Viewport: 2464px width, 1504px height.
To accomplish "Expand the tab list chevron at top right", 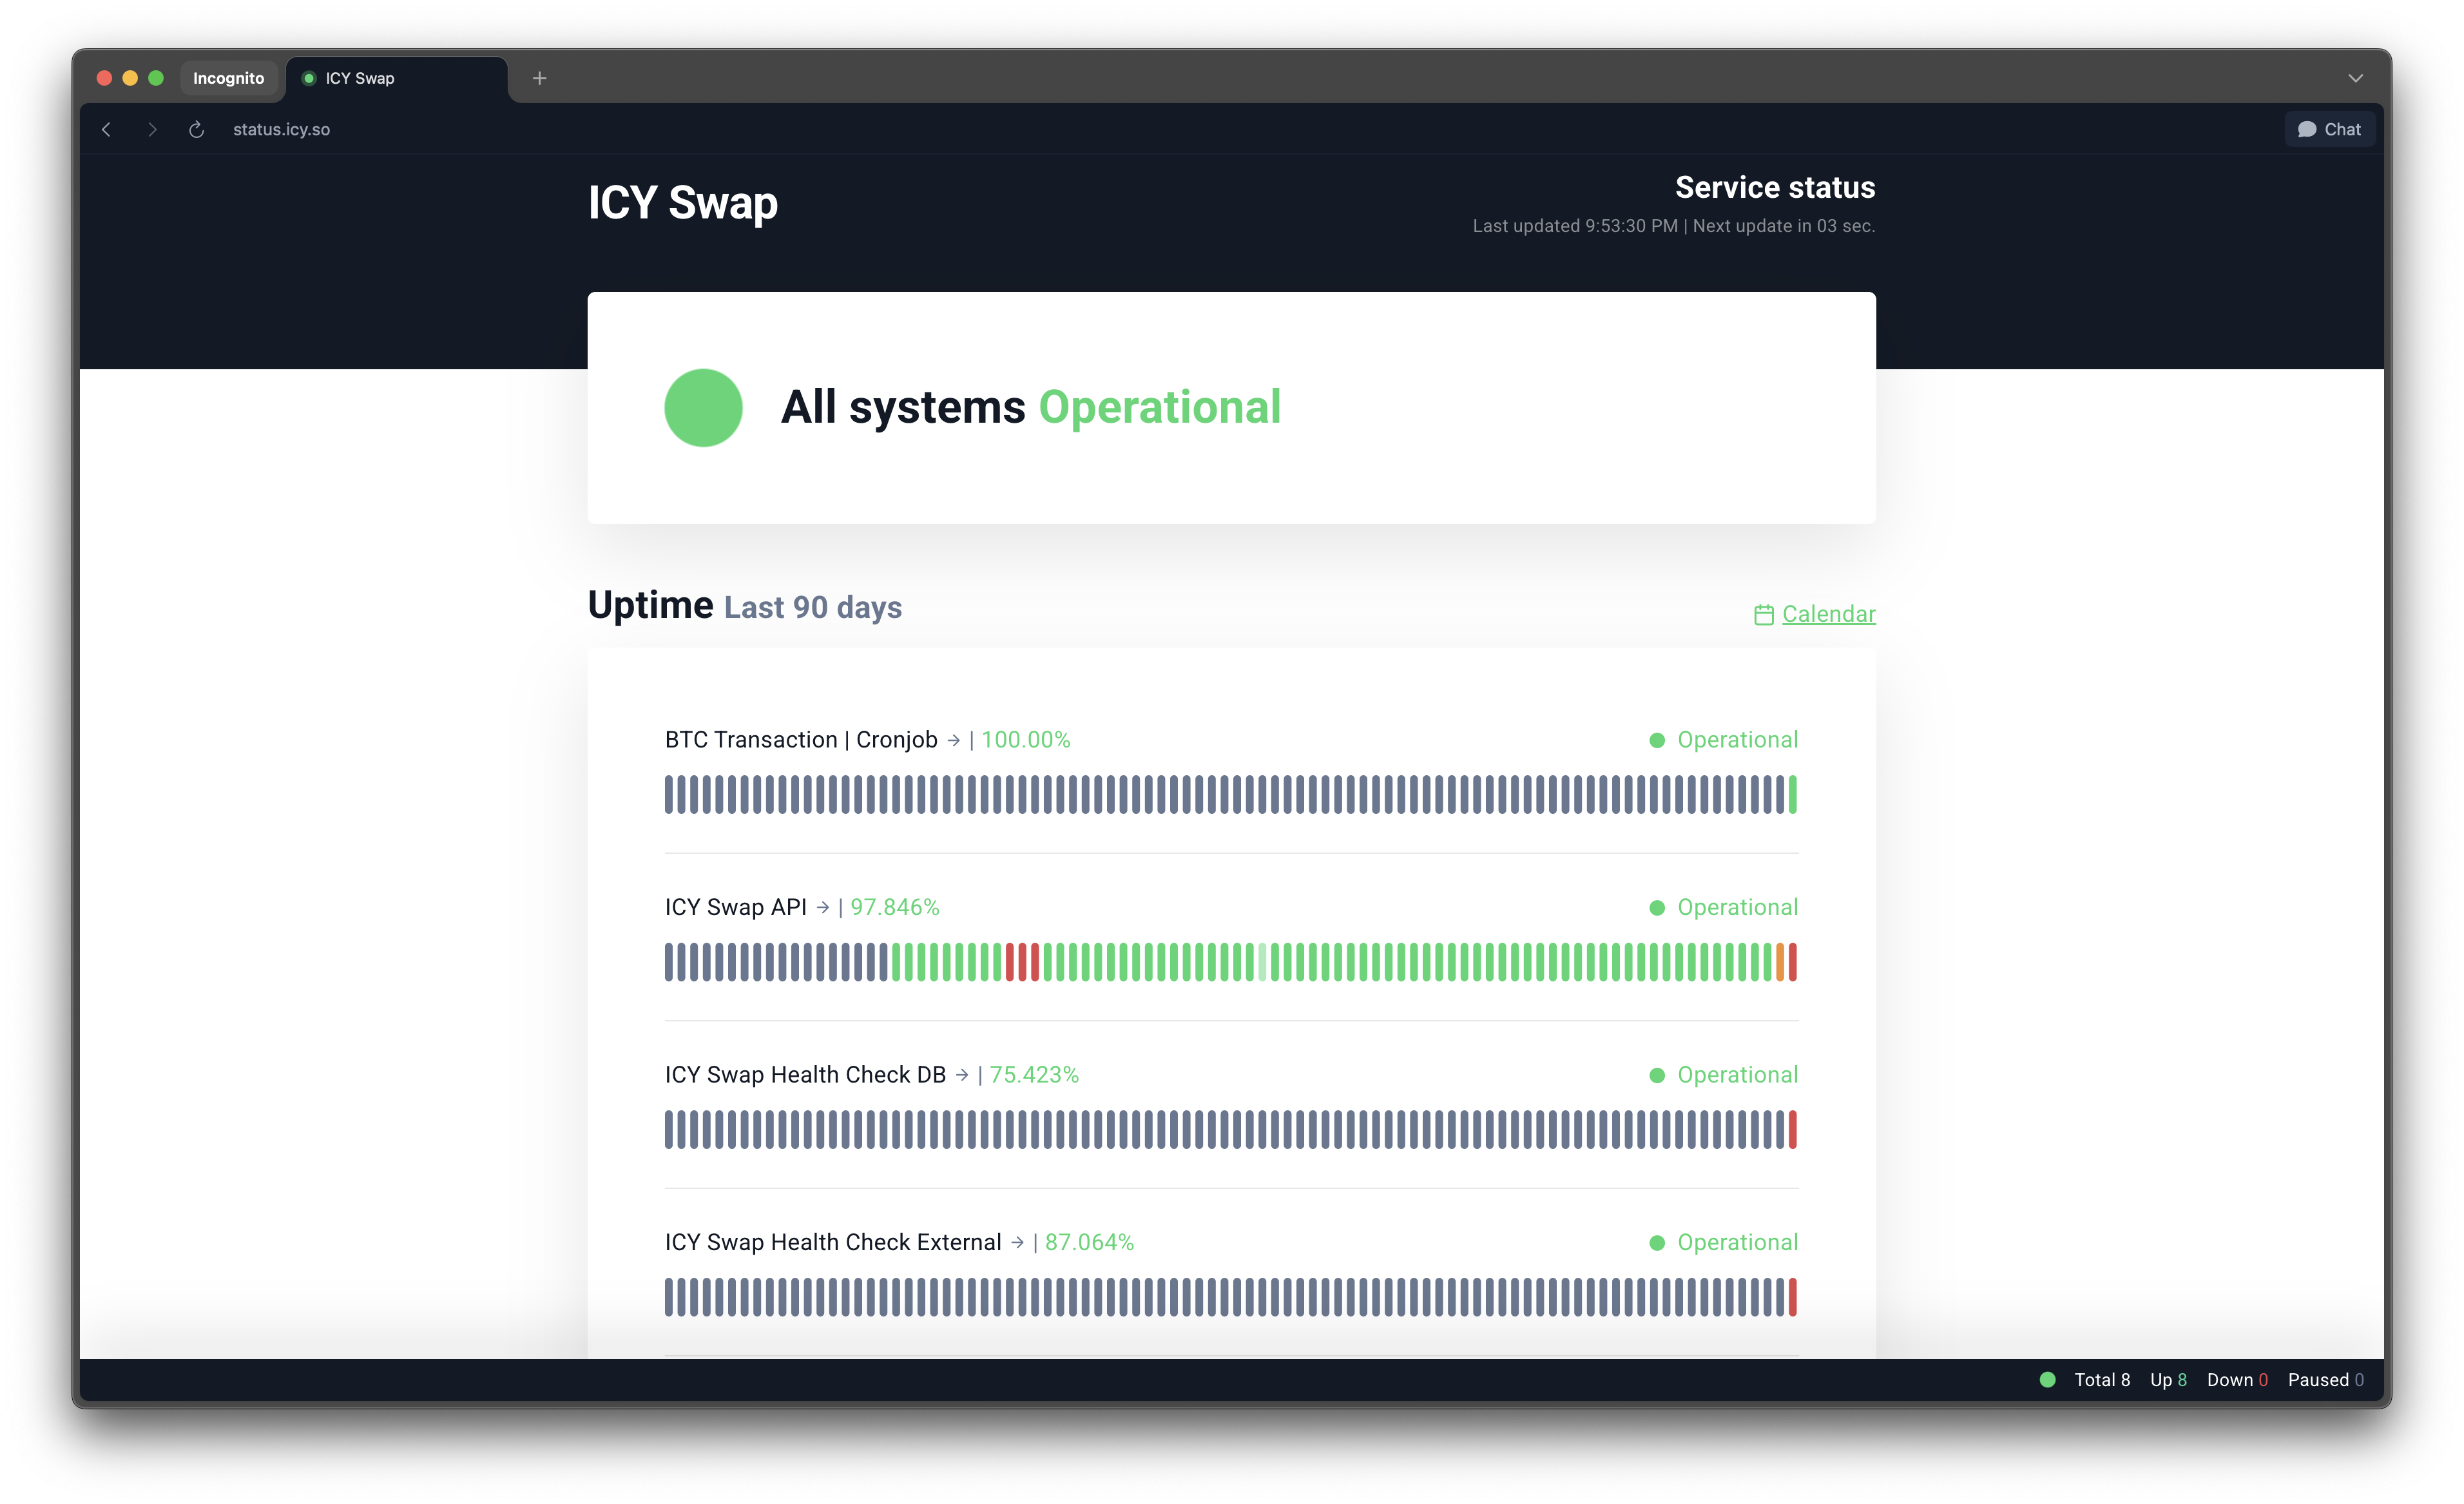I will point(2355,78).
